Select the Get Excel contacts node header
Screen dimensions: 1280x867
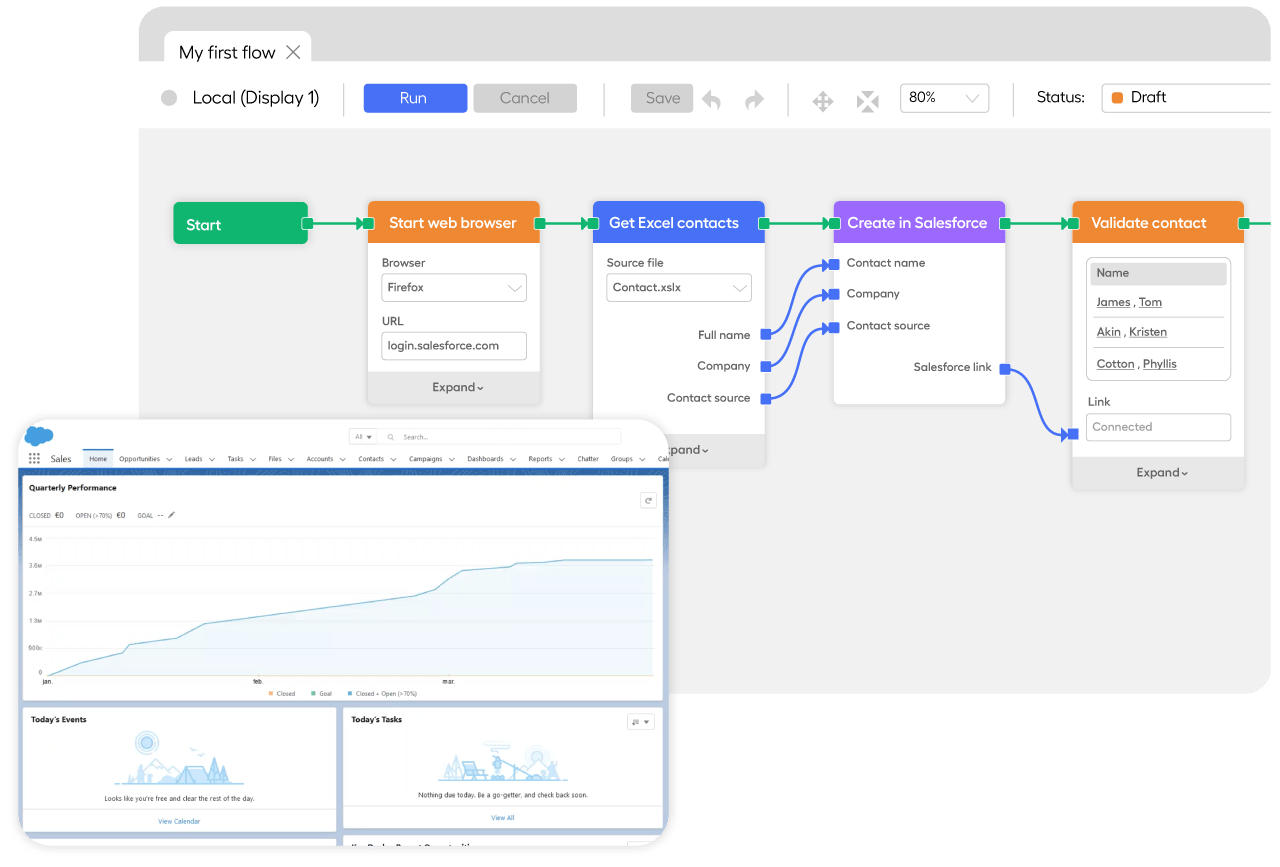tap(679, 223)
